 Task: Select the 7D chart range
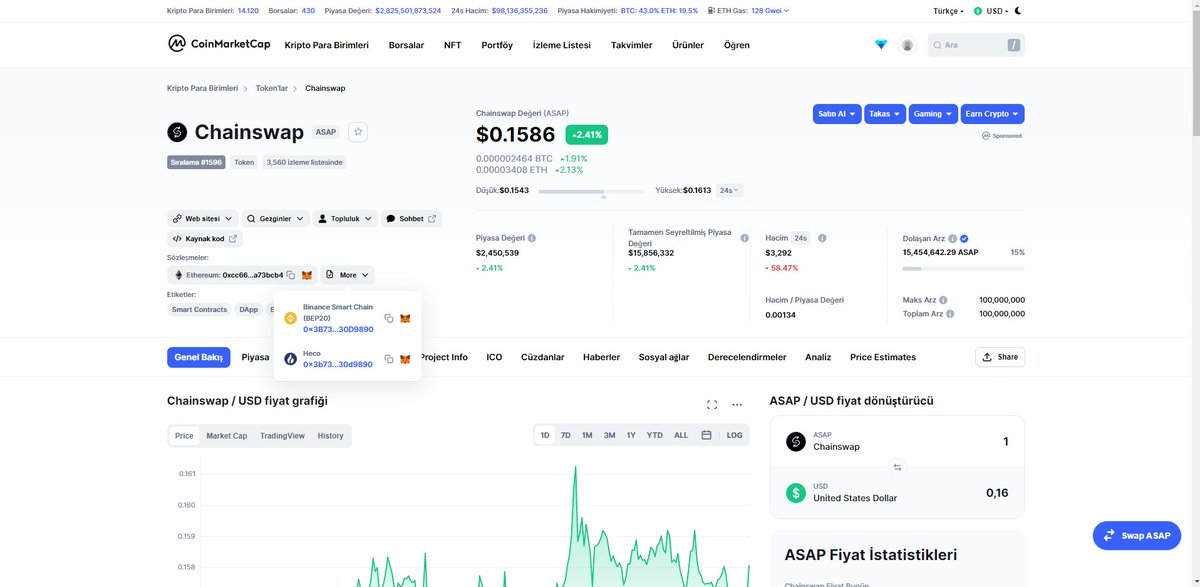click(566, 436)
